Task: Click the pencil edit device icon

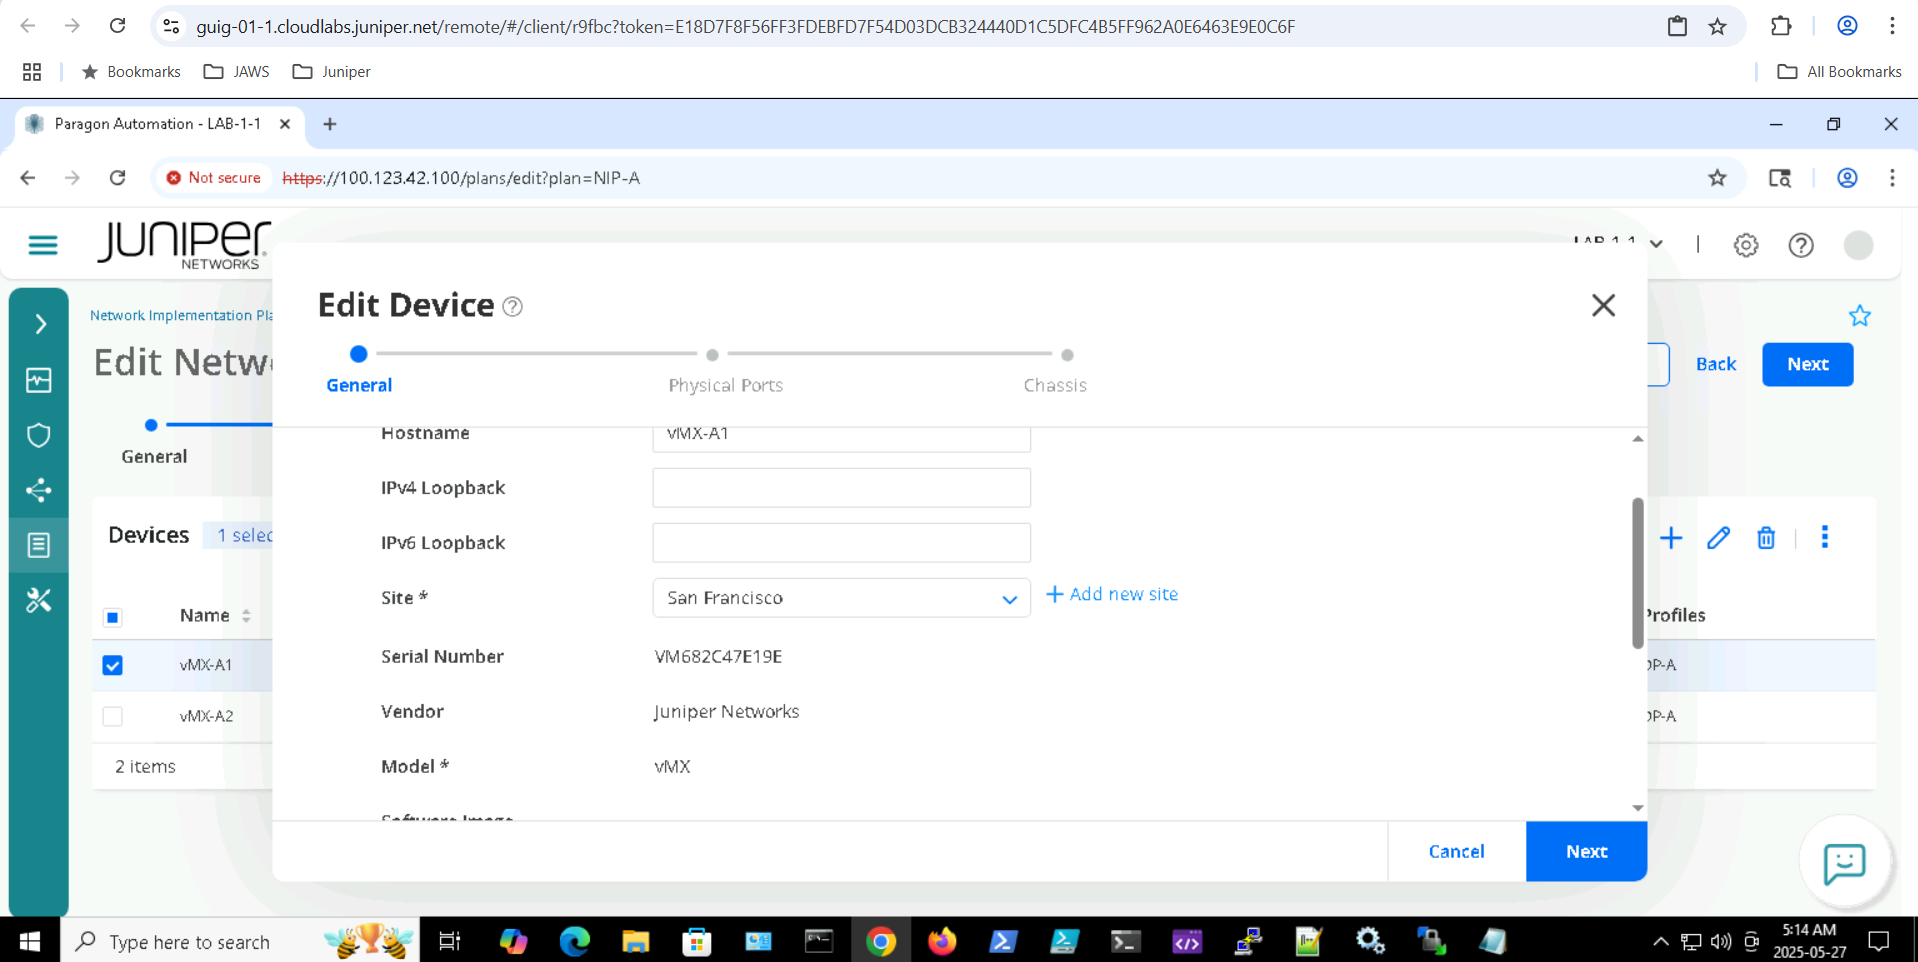Action: point(1718,538)
